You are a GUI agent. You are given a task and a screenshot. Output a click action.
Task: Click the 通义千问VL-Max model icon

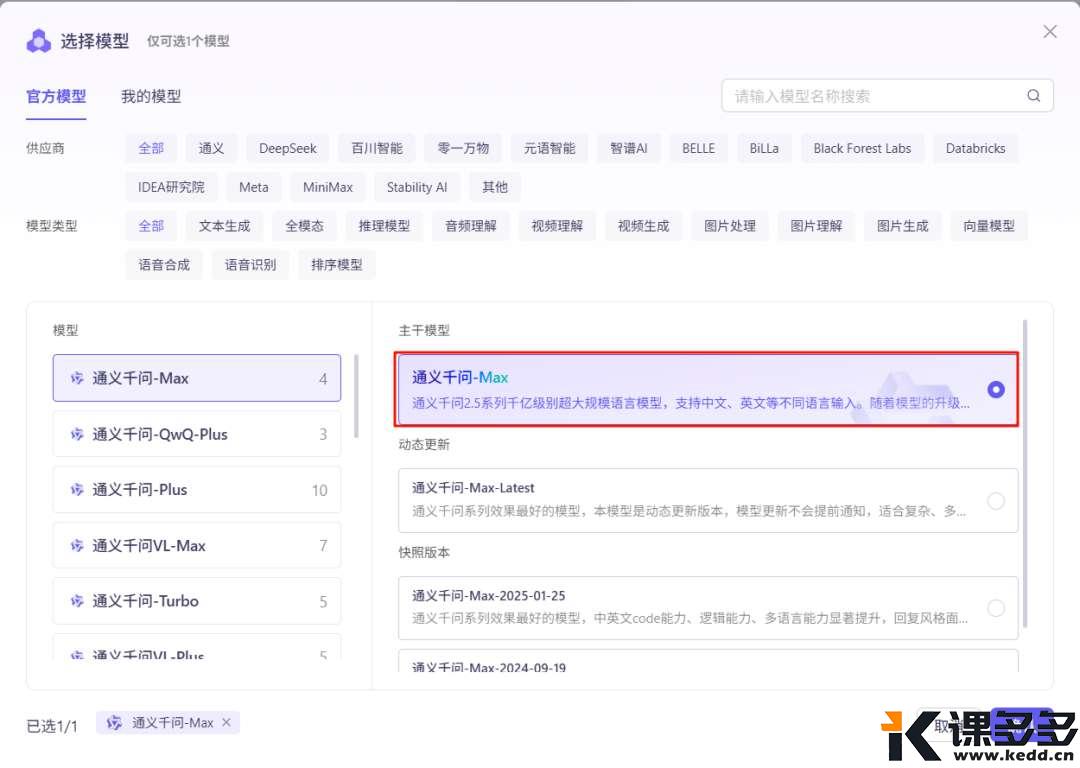tap(77, 545)
